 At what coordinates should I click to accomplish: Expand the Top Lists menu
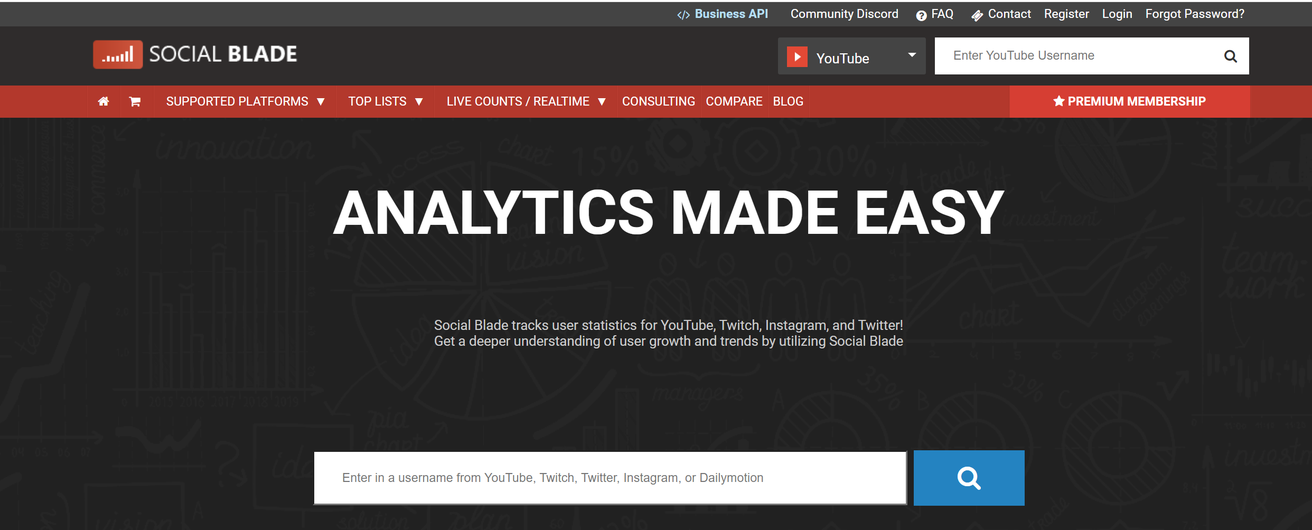tap(385, 101)
